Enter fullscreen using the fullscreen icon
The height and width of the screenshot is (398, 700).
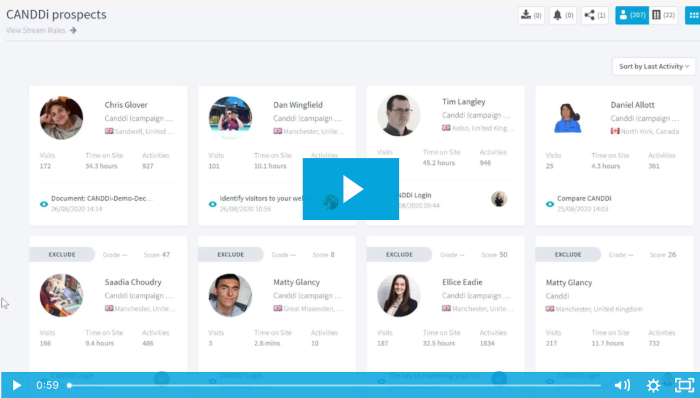[x=684, y=385]
